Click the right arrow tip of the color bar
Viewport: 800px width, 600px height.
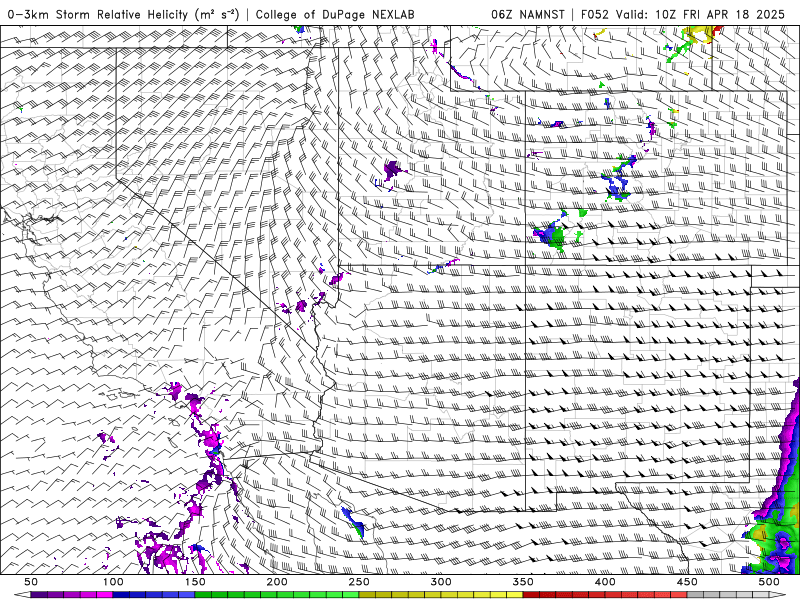pos(778,595)
